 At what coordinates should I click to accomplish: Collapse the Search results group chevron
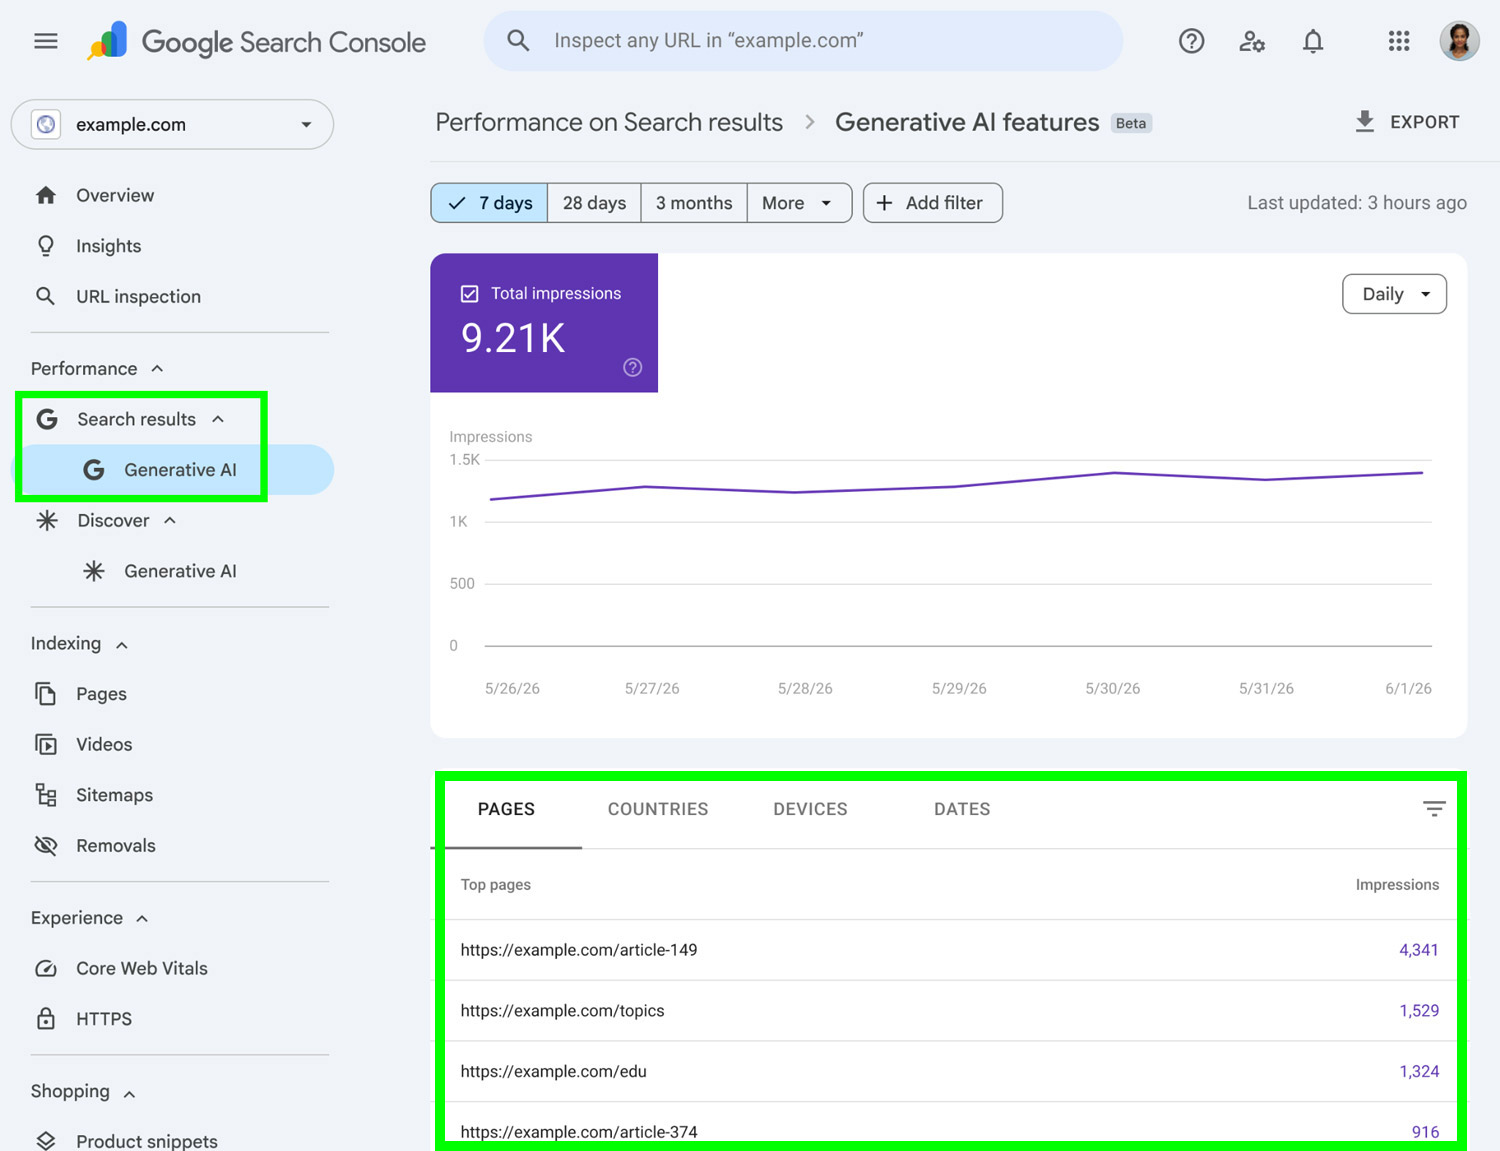point(218,419)
